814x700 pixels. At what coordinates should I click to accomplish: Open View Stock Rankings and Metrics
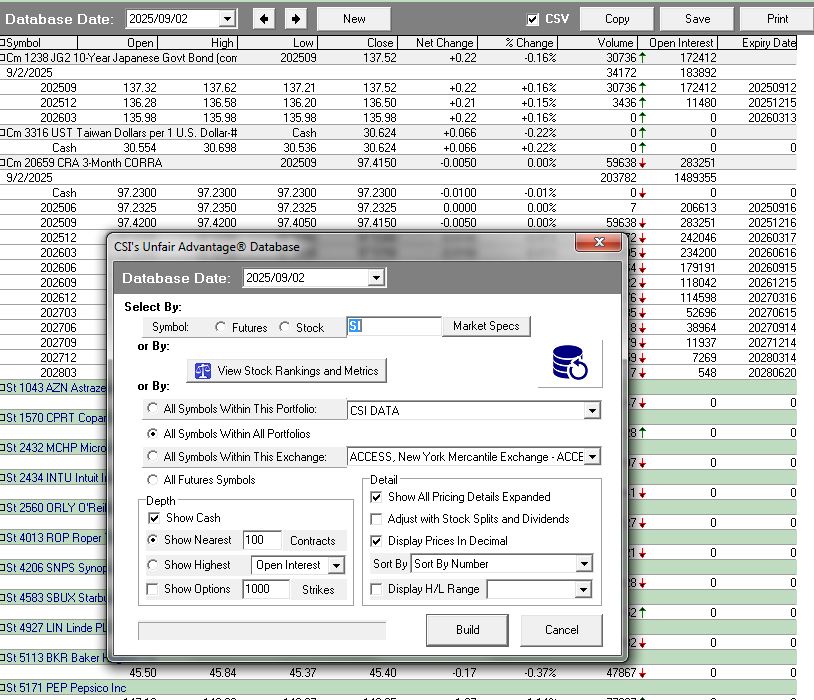286,370
